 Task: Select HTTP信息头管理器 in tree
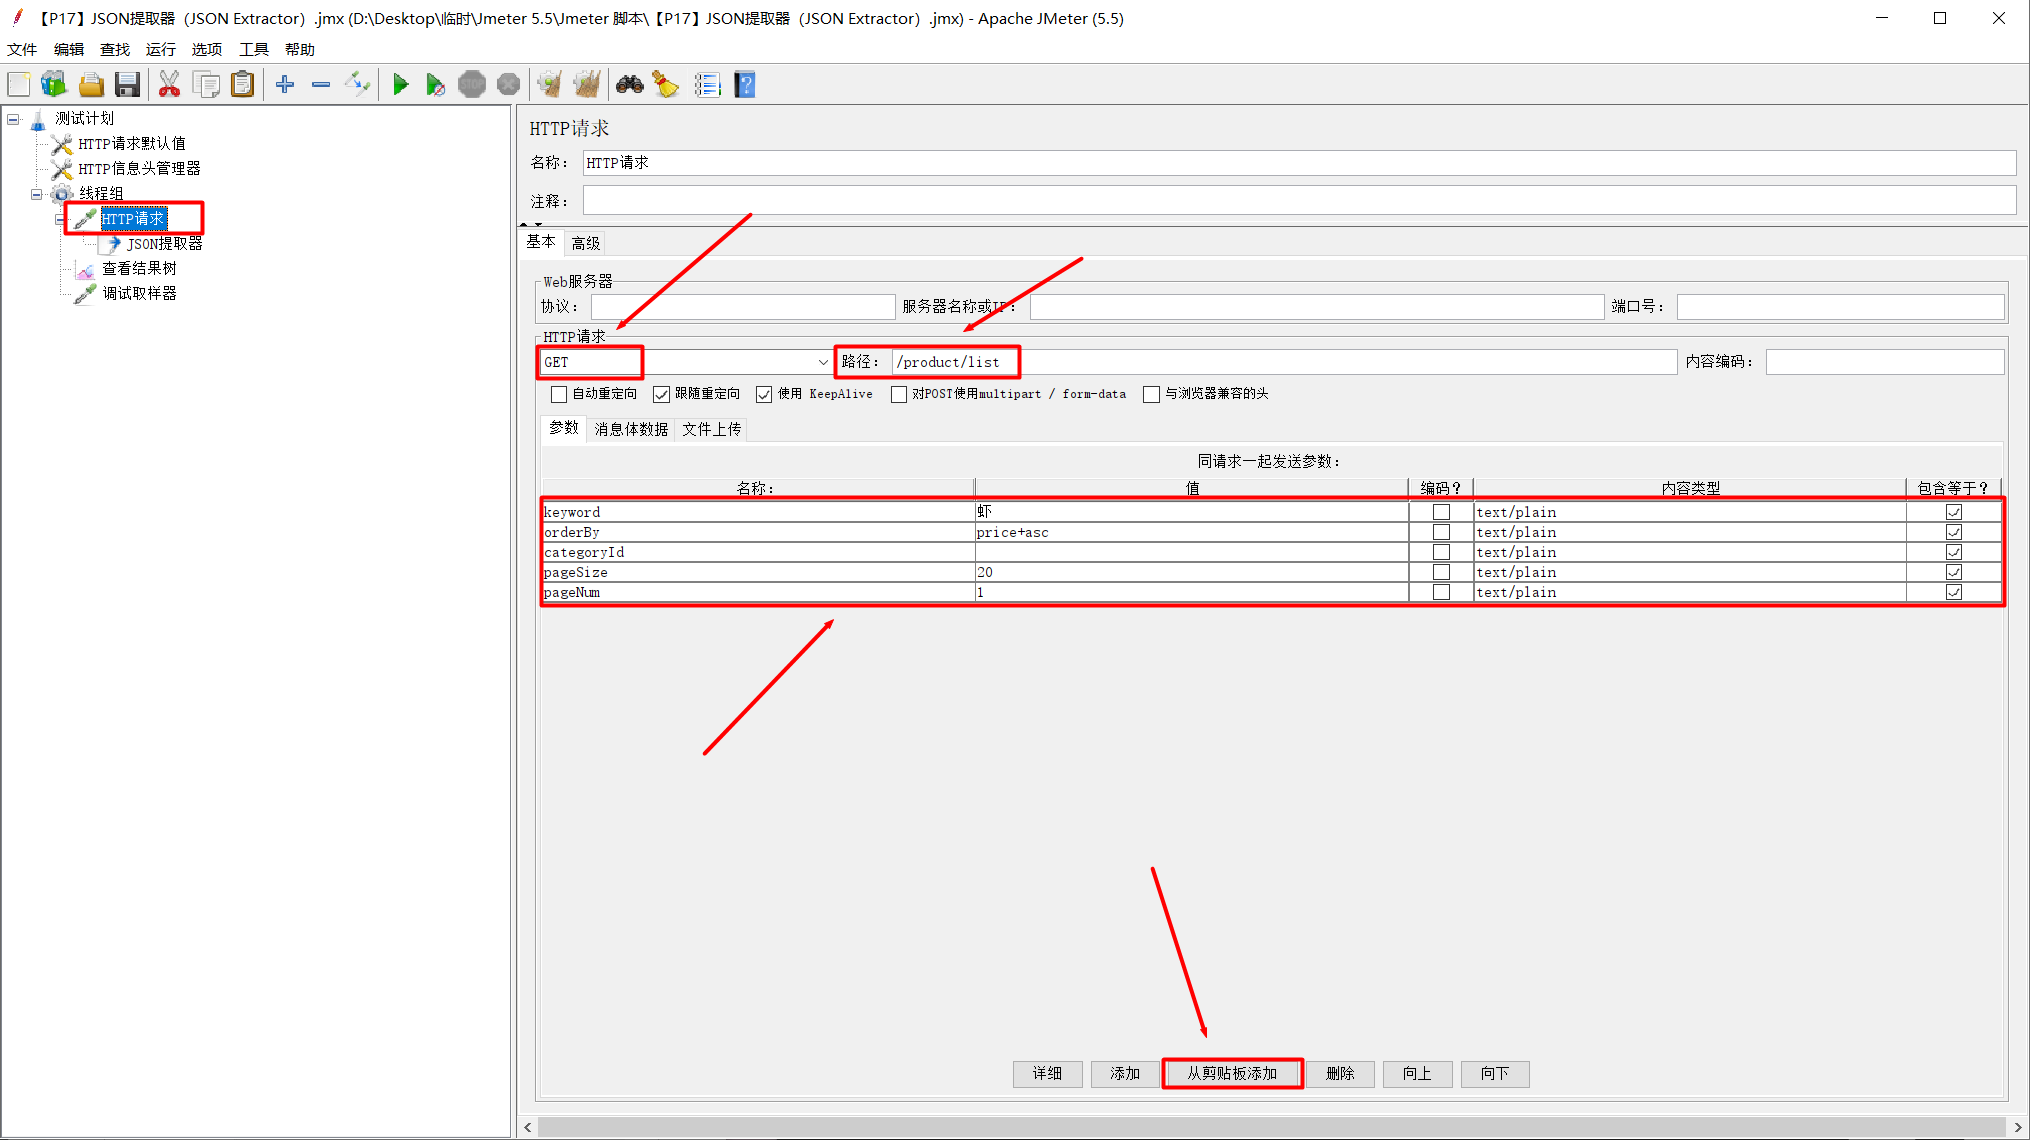pyautogui.click(x=140, y=169)
